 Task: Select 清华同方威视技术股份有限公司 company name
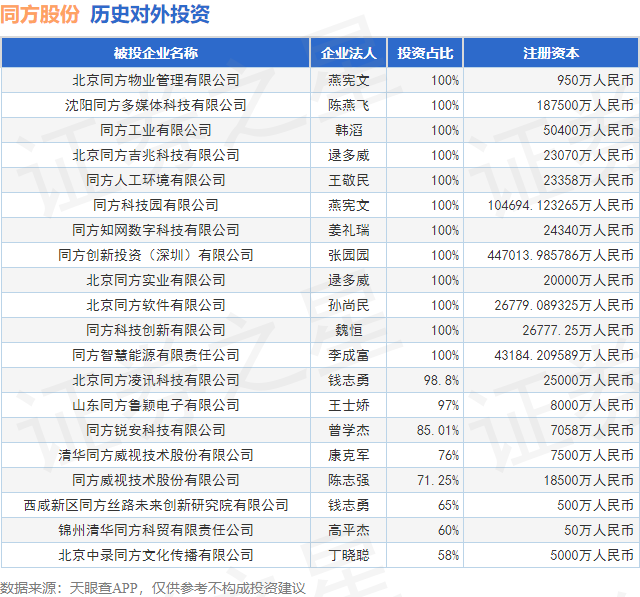click(x=156, y=455)
